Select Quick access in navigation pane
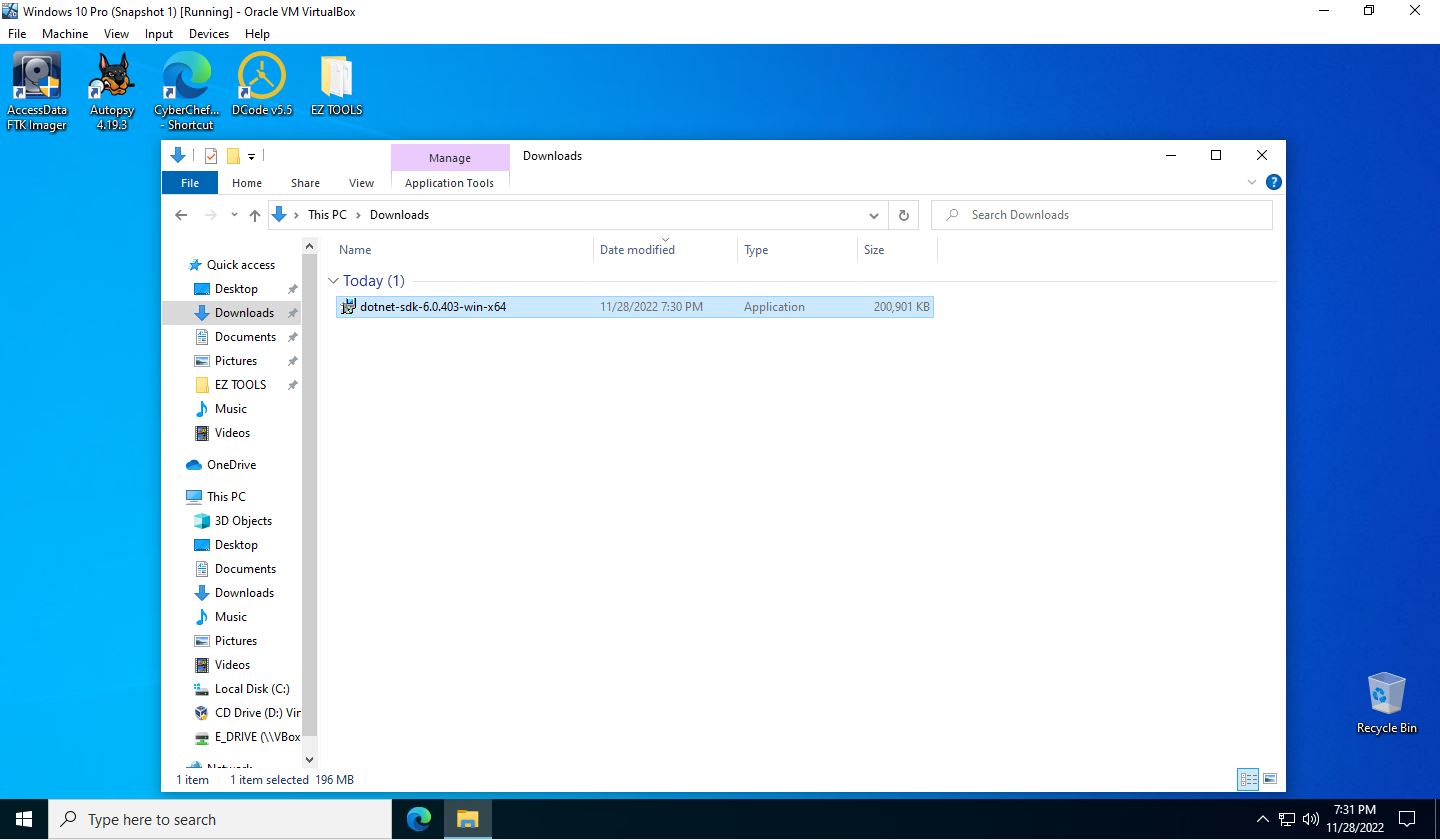Screen dimensions: 1440x840 tap(241, 265)
